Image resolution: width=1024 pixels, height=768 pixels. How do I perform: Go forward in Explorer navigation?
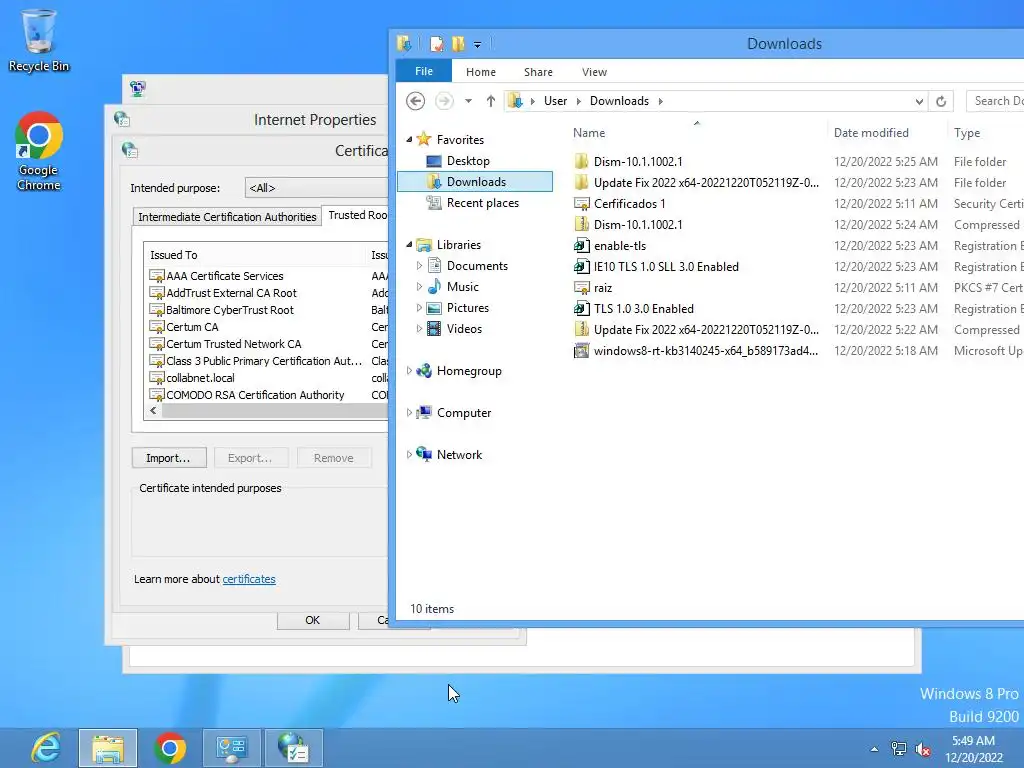coord(444,101)
